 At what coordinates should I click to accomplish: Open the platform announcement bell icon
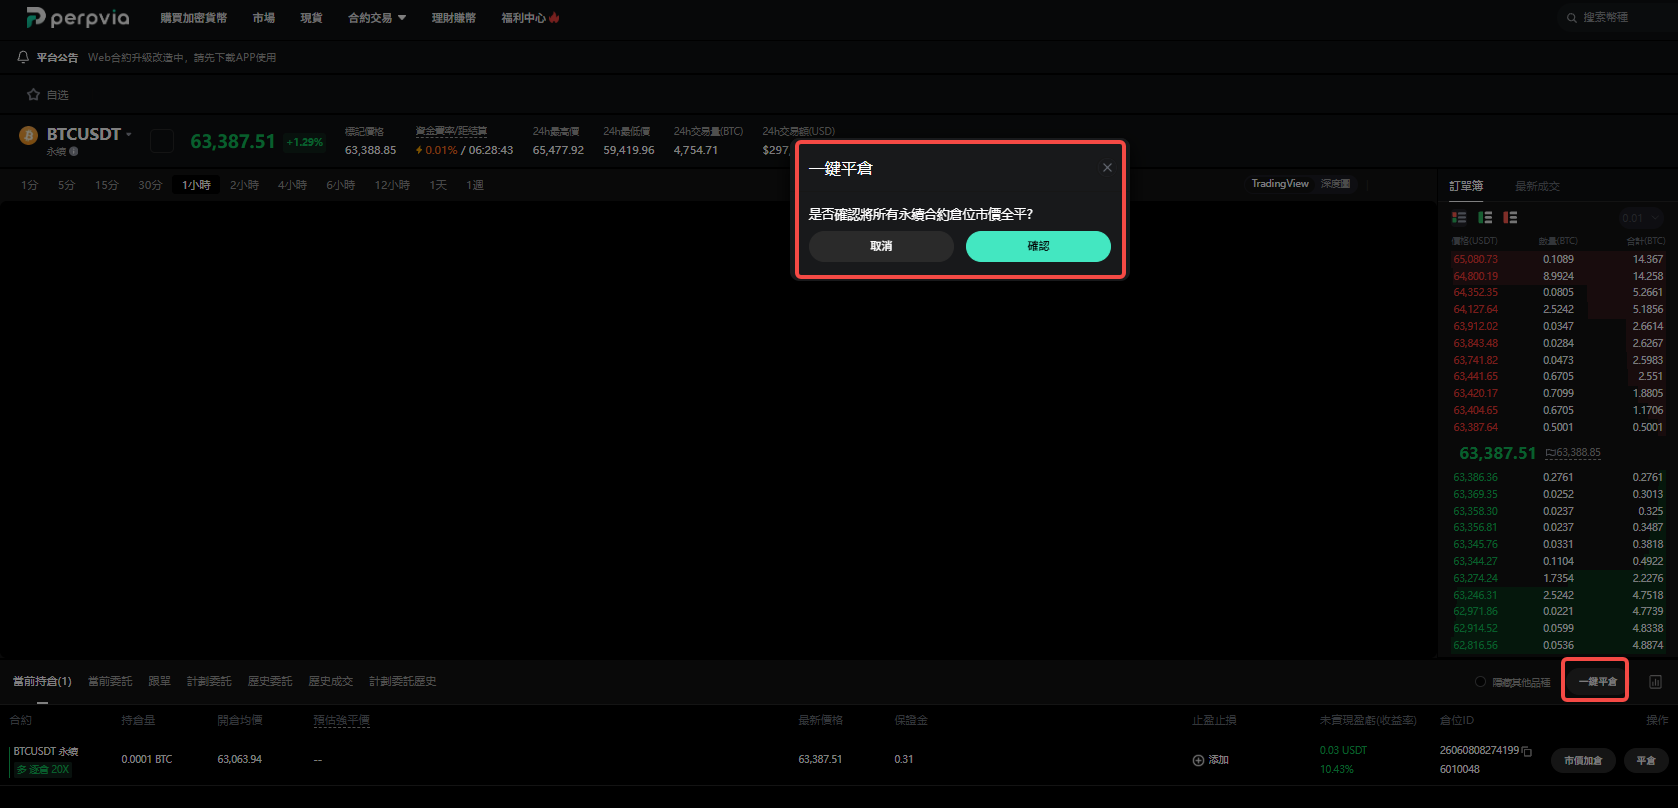tap(23, 57)
